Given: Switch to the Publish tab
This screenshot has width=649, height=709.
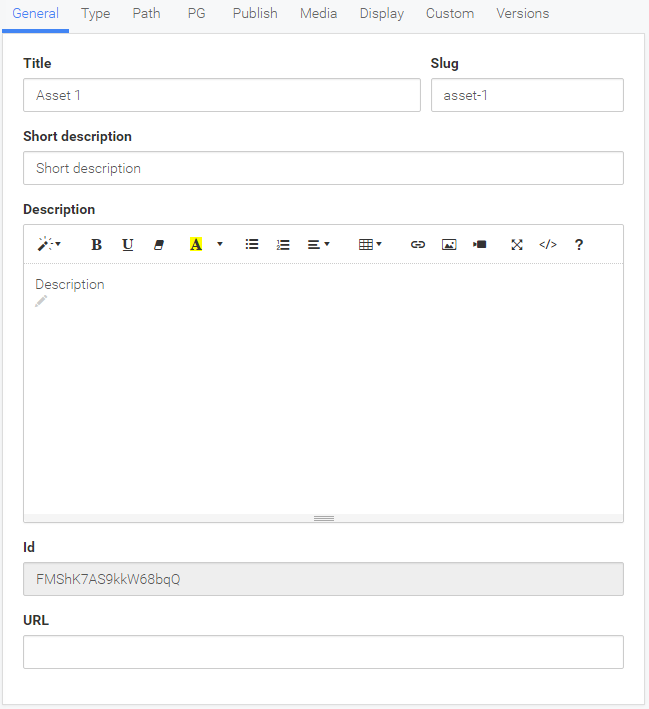Looking at the screenshot, I should point(255,14).
